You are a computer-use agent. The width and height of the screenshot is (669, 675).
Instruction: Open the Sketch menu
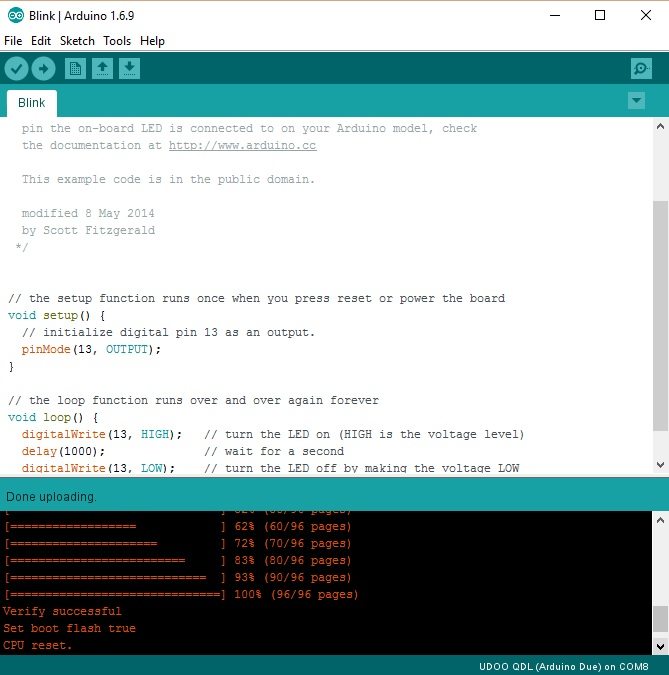tap(77, 41)
